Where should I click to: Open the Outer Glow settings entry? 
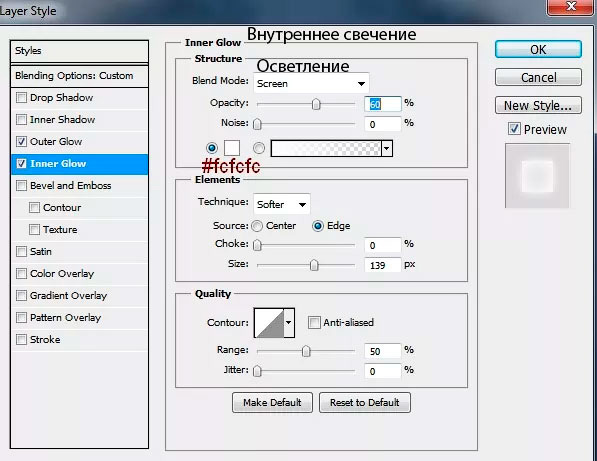point(56,142)
